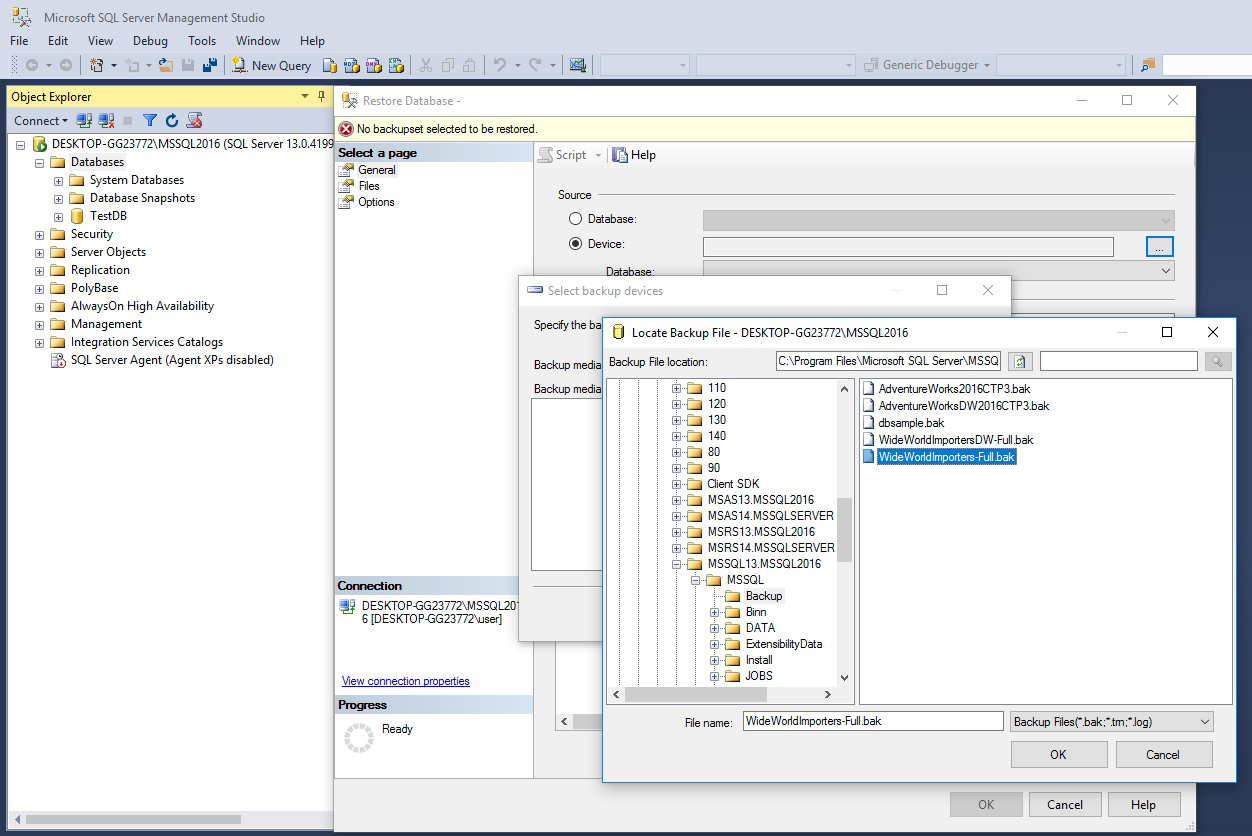Open the File menu

(19, 41)
